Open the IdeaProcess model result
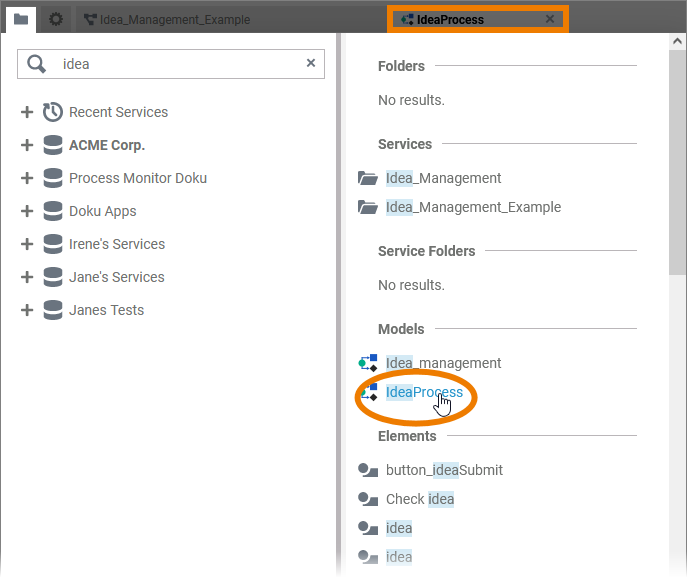 (424, 392)
